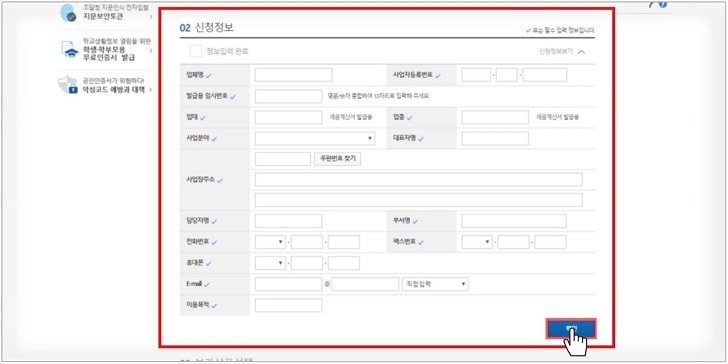Tick the 정보입력 완료 checkbox
The image size is (728, 364).
click(195, 52)
